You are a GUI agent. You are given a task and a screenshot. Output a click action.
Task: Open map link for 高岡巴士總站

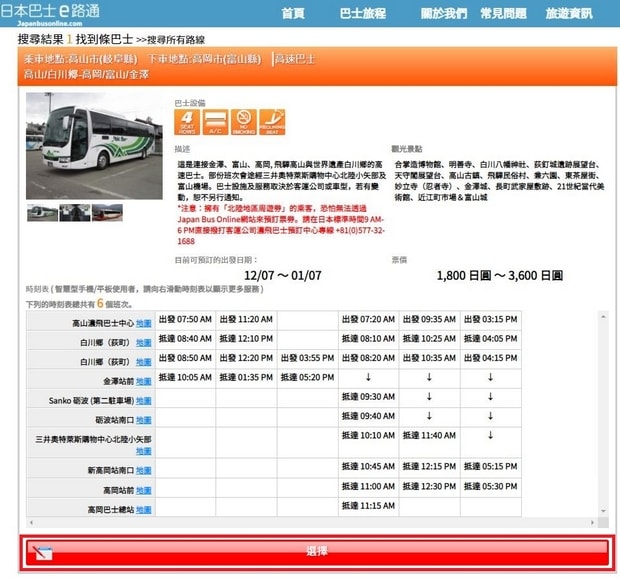click(144, 510)
